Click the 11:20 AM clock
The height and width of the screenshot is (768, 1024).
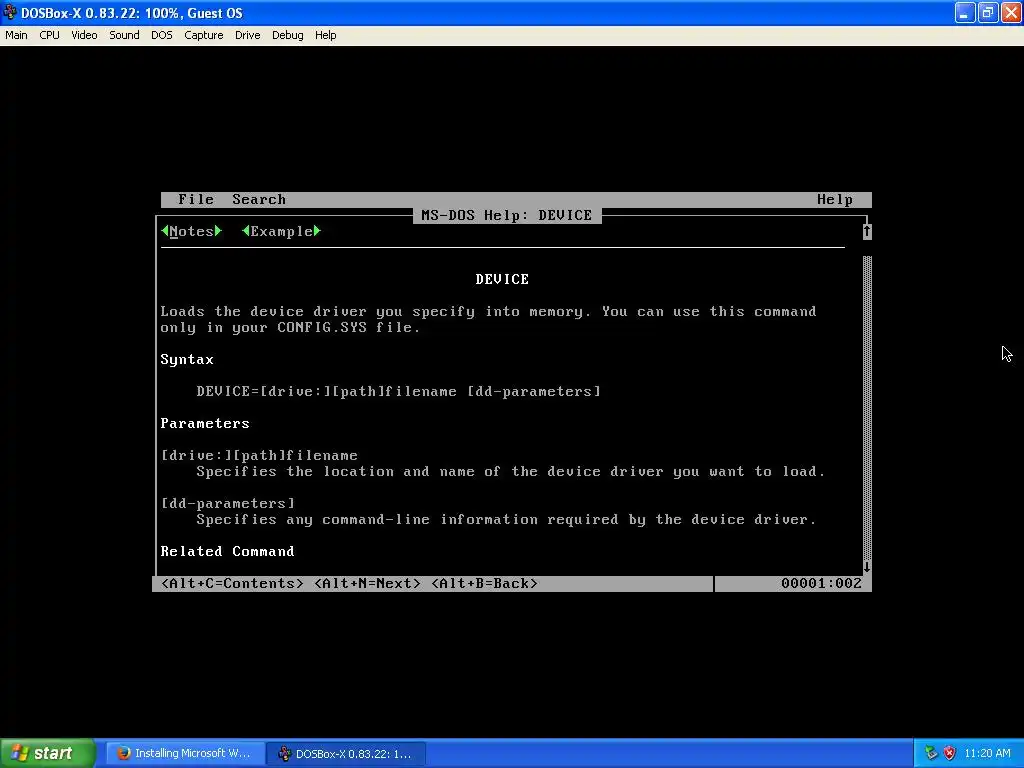click(987, 753)
